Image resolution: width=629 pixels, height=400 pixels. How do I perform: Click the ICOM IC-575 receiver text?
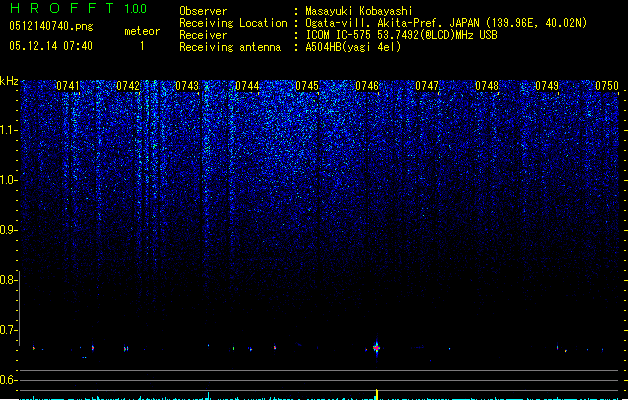pos(402,35)
